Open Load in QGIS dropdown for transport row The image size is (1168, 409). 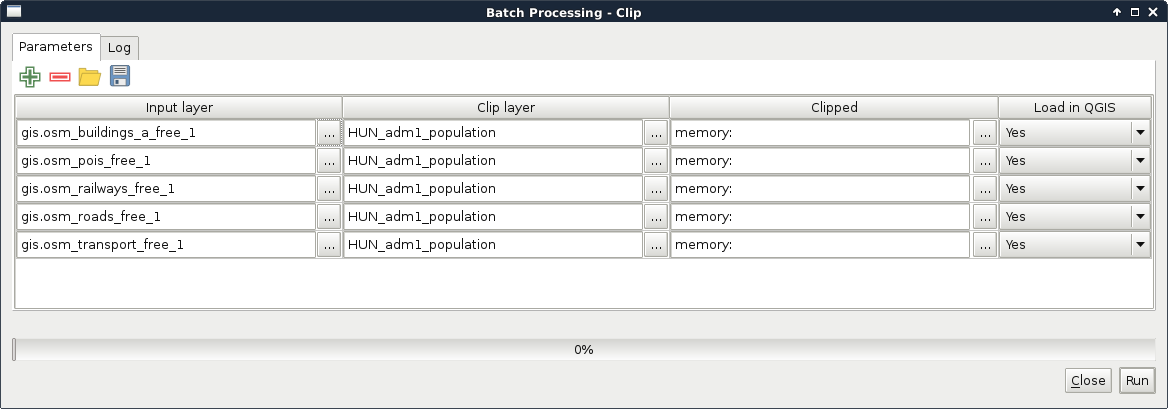[1140, 245]
